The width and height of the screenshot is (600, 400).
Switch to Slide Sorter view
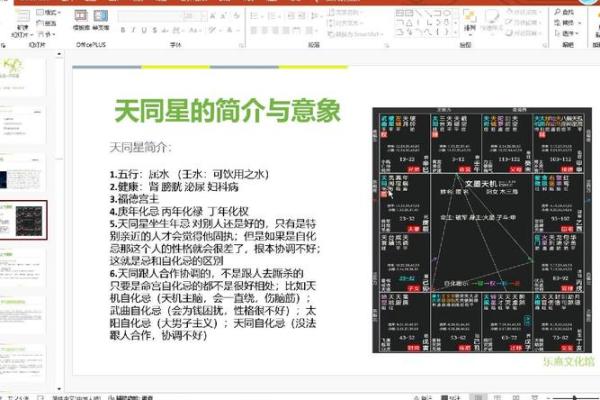[497, 397]
